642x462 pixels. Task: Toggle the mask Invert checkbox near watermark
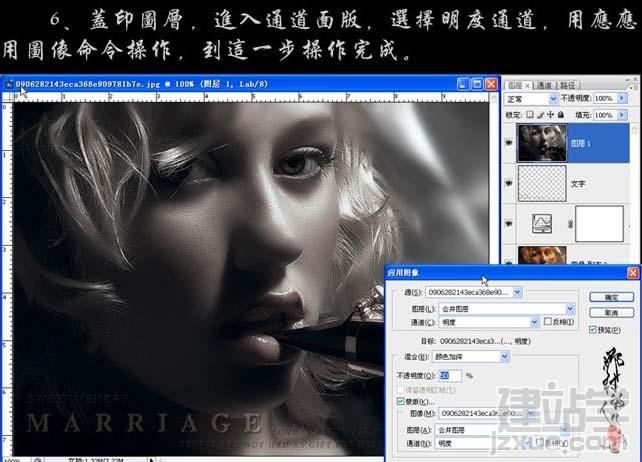coord(540,442)
